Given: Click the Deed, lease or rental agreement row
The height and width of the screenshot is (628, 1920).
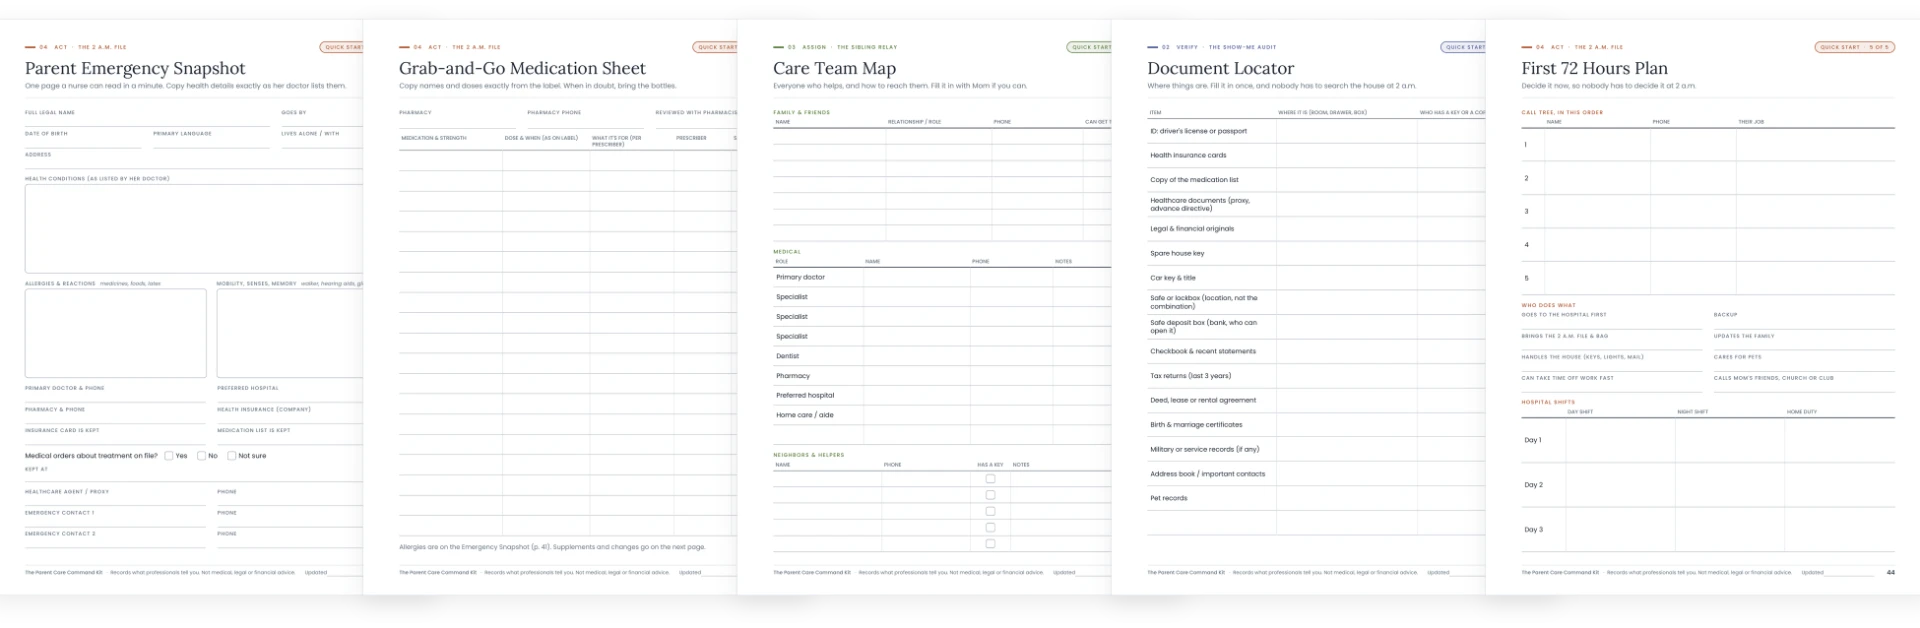Looking at the screenshot, I should pos(1316,400).
